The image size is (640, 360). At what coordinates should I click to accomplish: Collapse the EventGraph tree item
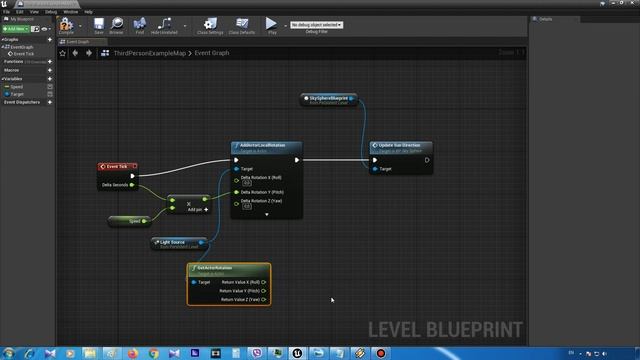tap(2, 47)
